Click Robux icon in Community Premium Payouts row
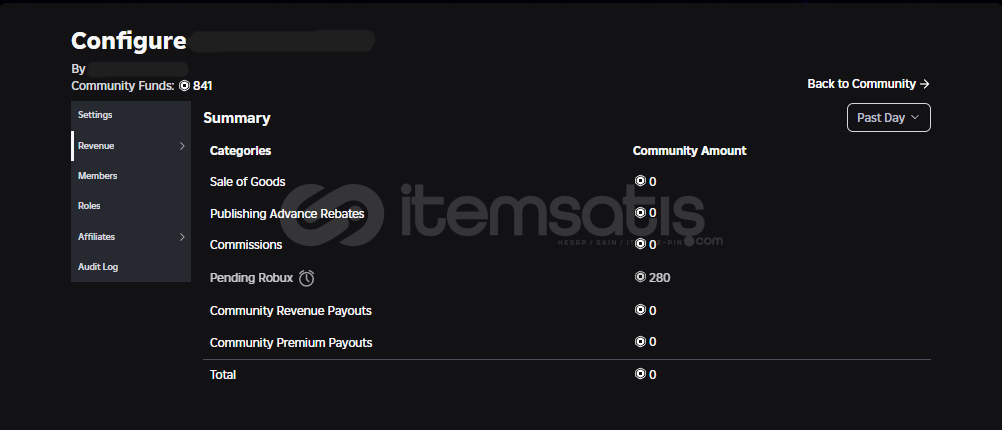 (640, 342)
